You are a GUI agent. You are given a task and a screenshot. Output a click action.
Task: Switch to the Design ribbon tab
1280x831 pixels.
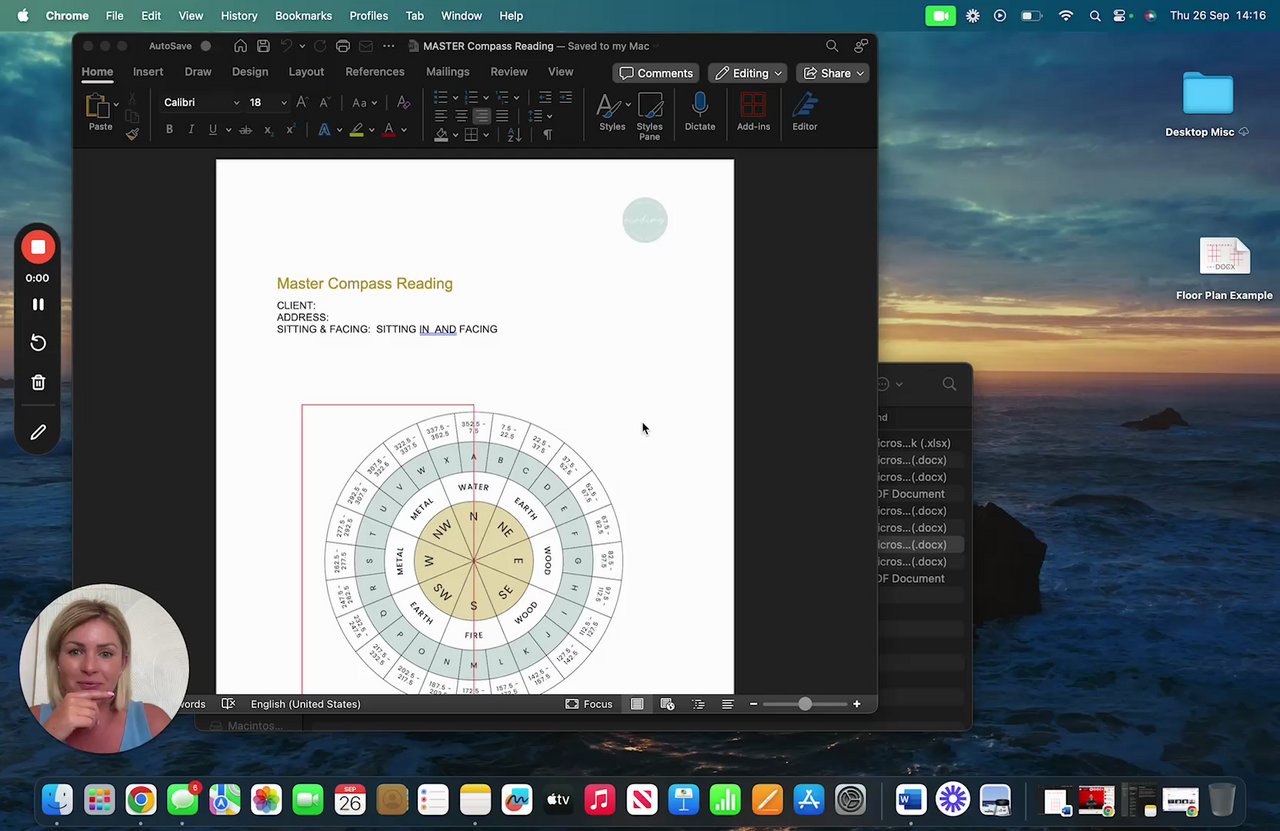pos(250,72)
